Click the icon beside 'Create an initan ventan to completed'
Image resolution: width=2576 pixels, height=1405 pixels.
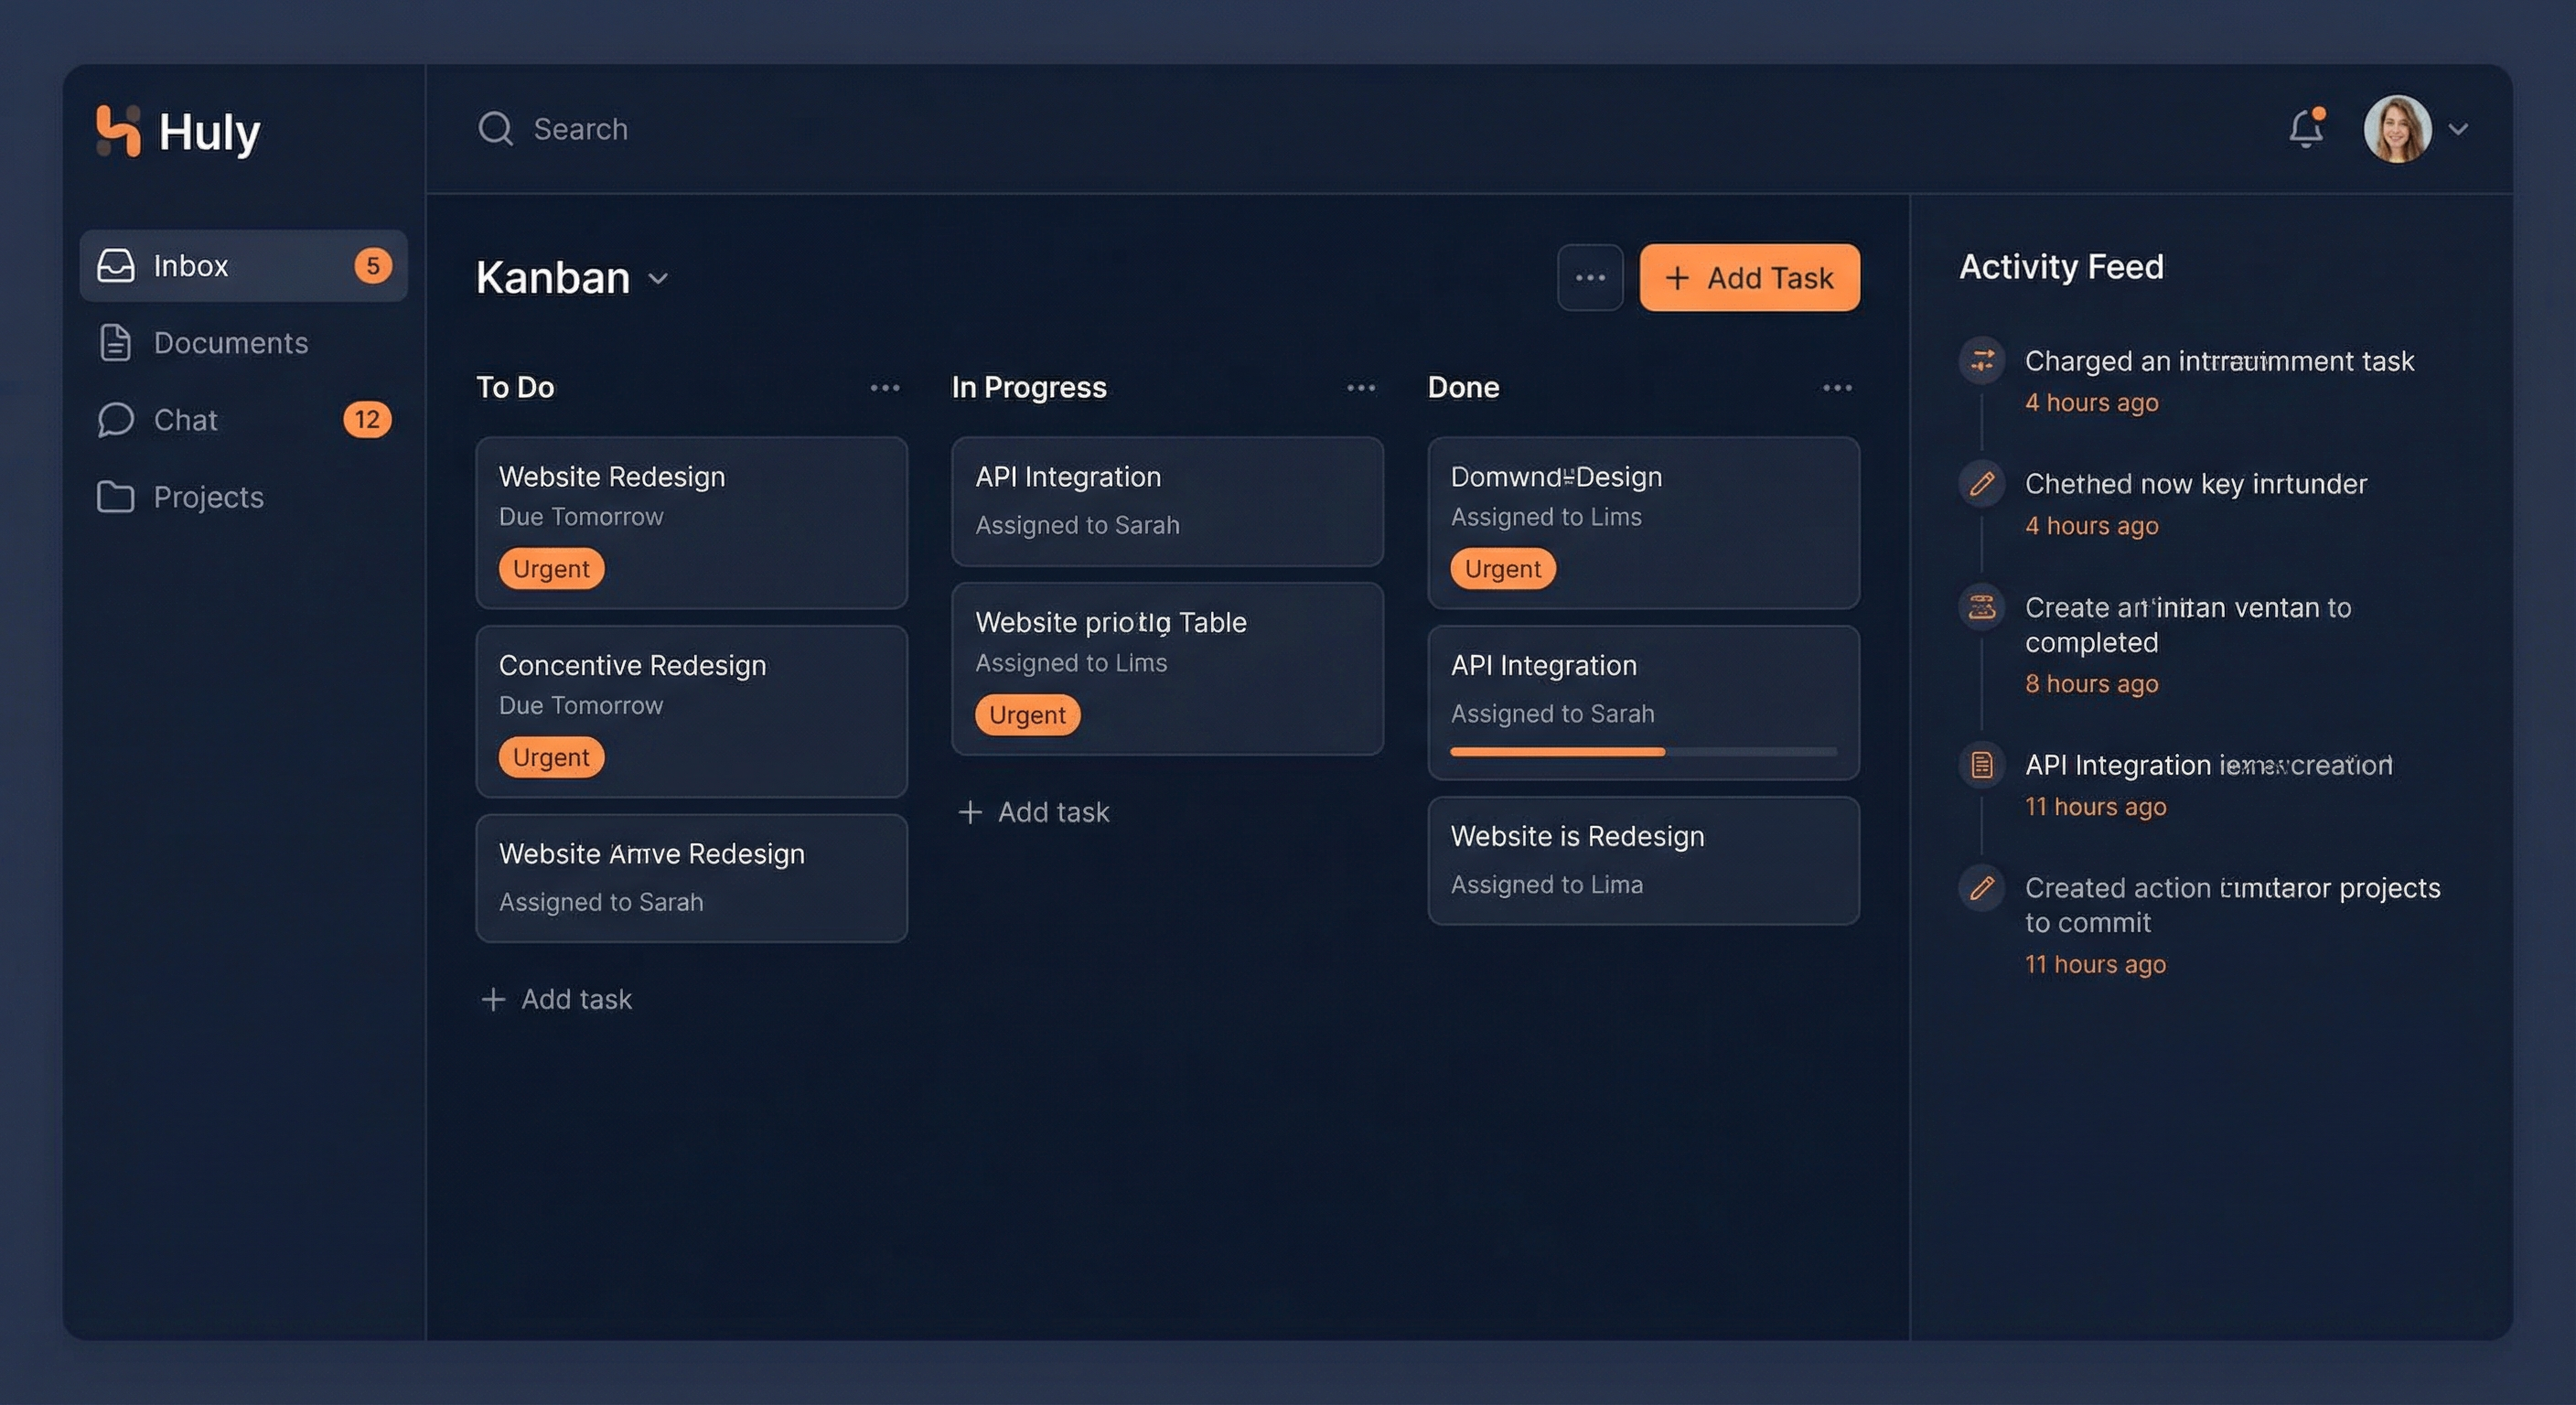(1982, 607)
